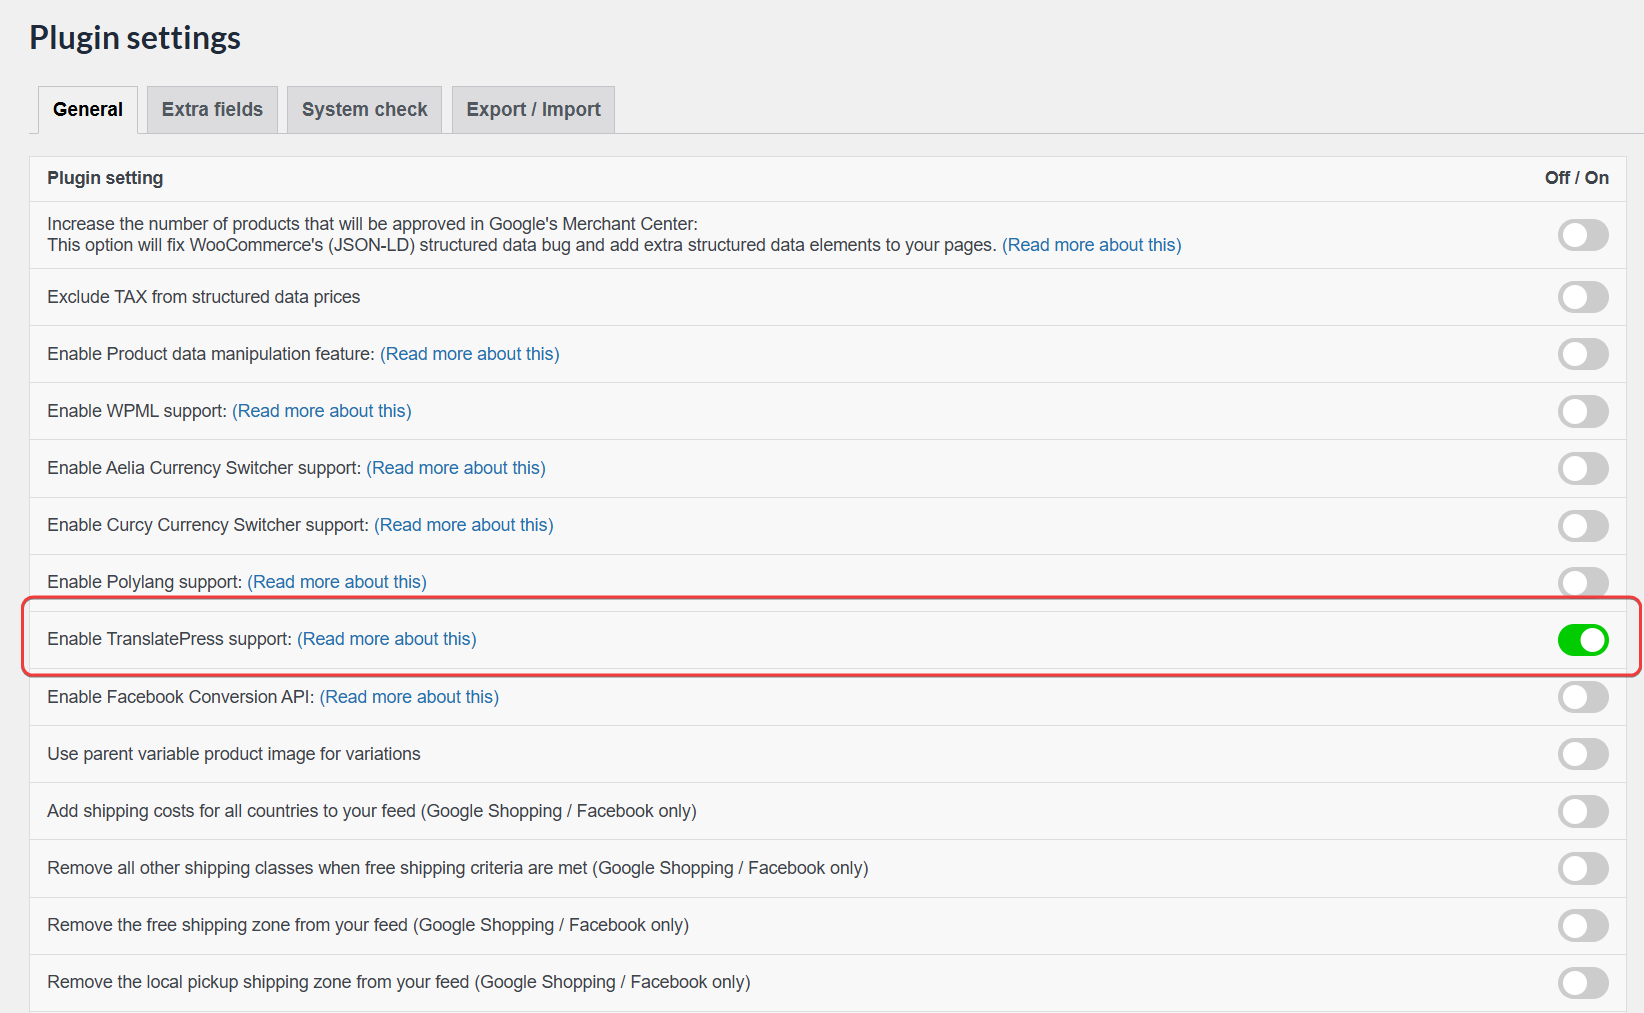This screenshot has width=1644, height=1013.
Task: Enable Aelia Currency Switcher support toggle
Action: [1582, 468]
